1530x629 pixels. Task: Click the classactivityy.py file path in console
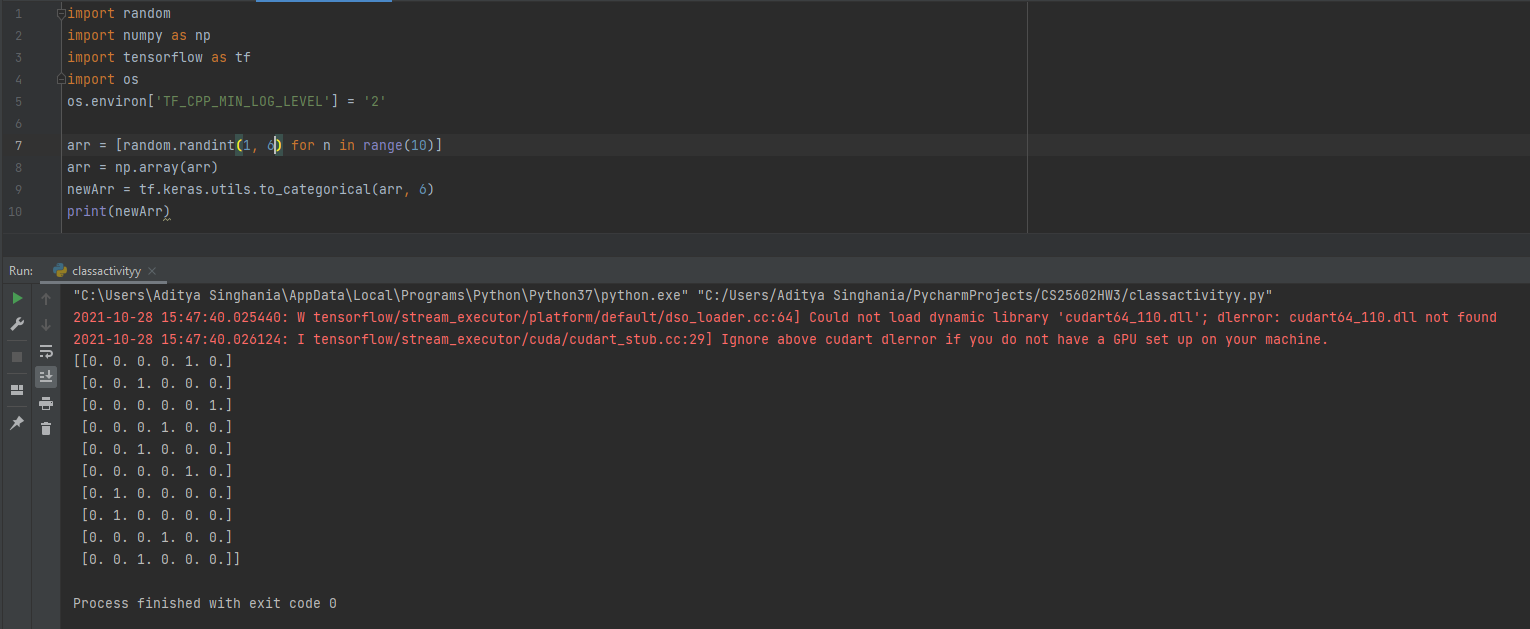click(987, 295)
